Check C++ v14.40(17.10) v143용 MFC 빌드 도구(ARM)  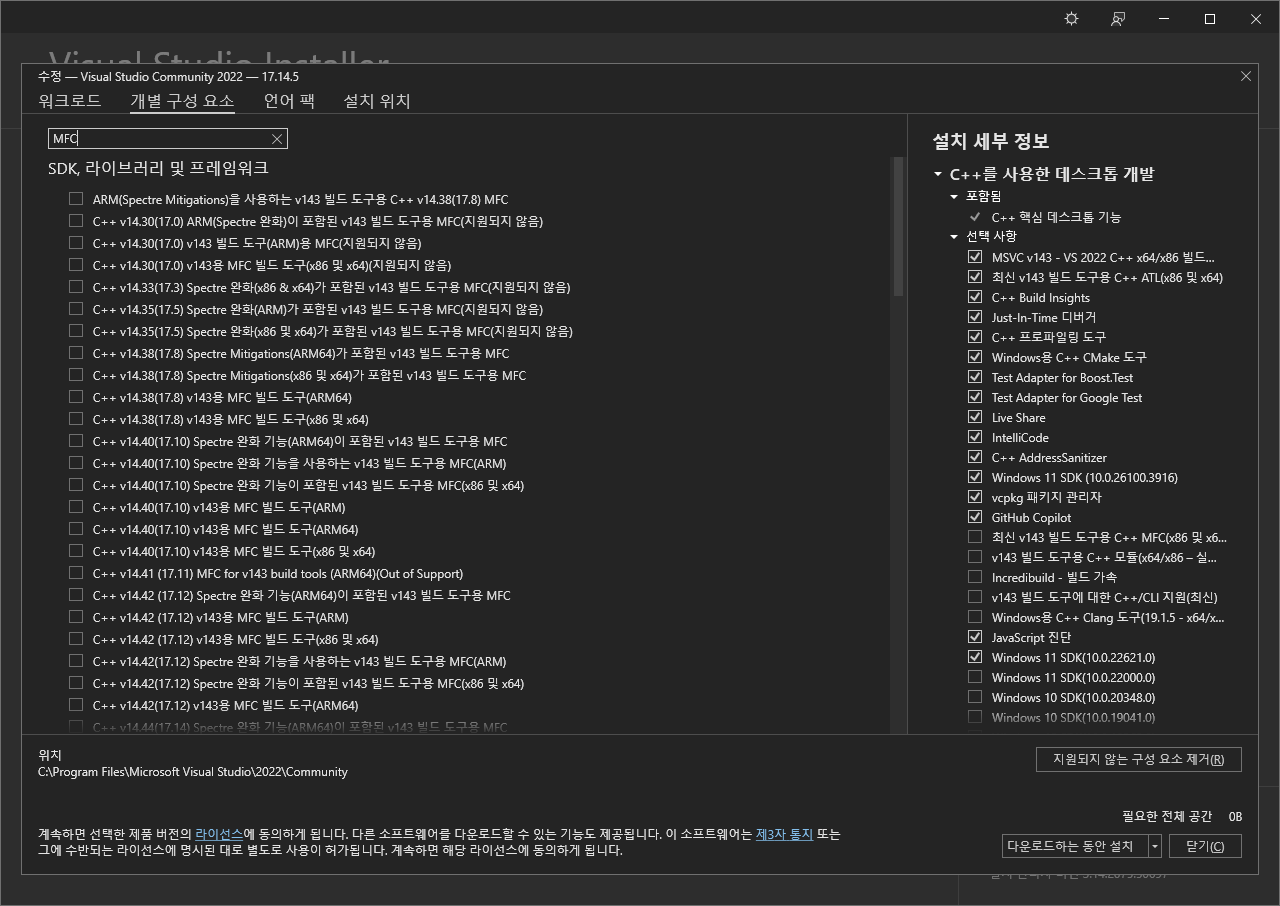(76, 507)
